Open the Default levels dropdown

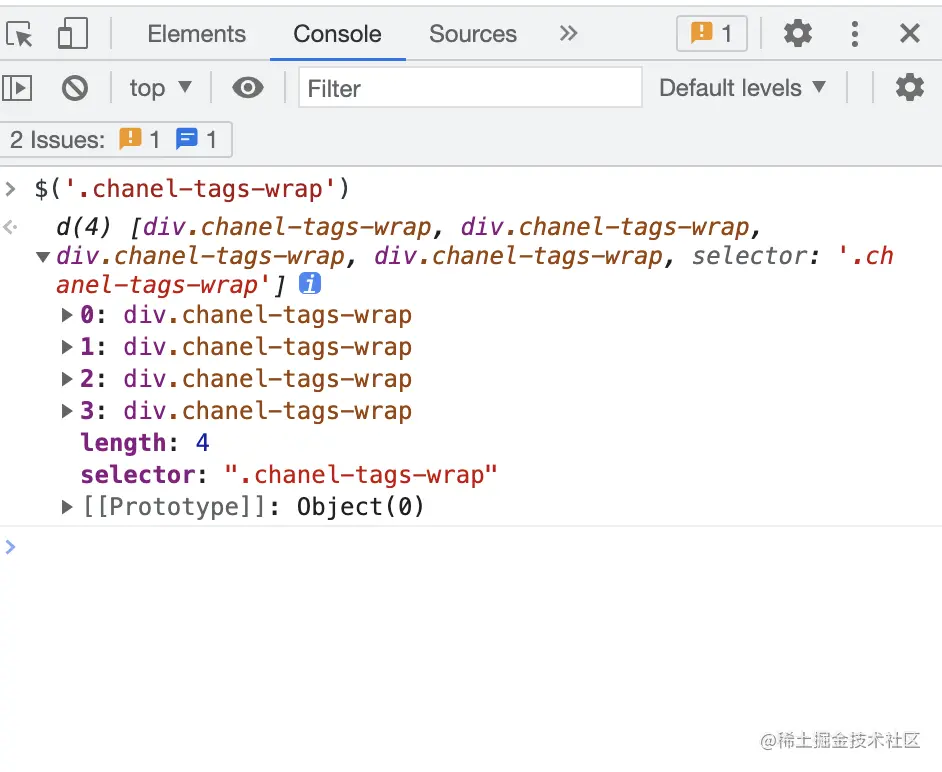[x=742, y=88]
